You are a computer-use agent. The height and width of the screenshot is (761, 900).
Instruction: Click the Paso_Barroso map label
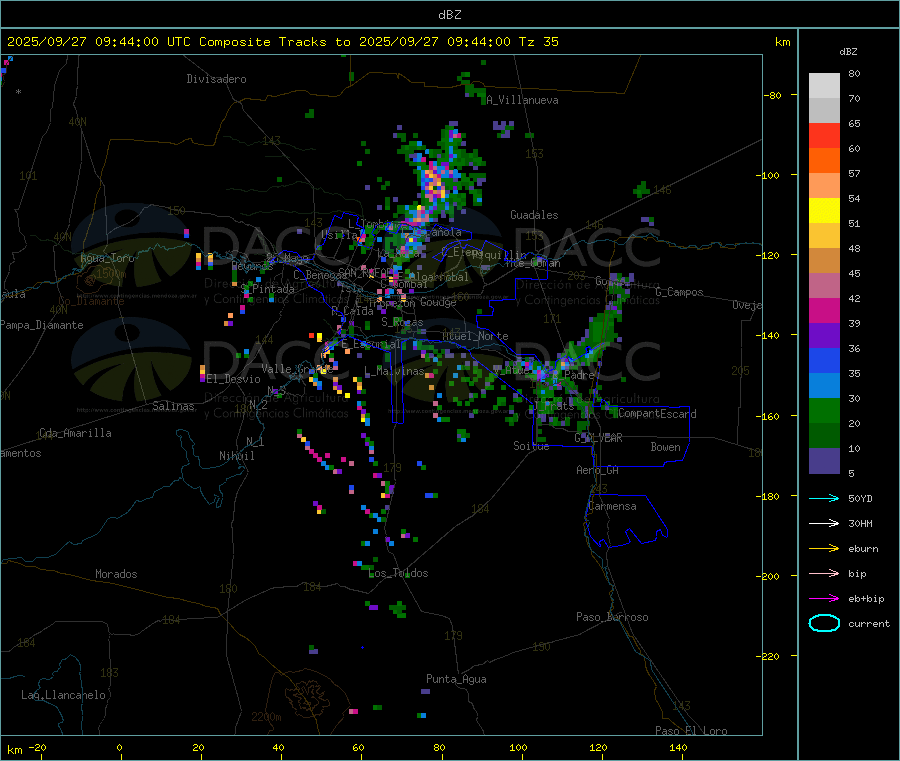pos(612,617)
